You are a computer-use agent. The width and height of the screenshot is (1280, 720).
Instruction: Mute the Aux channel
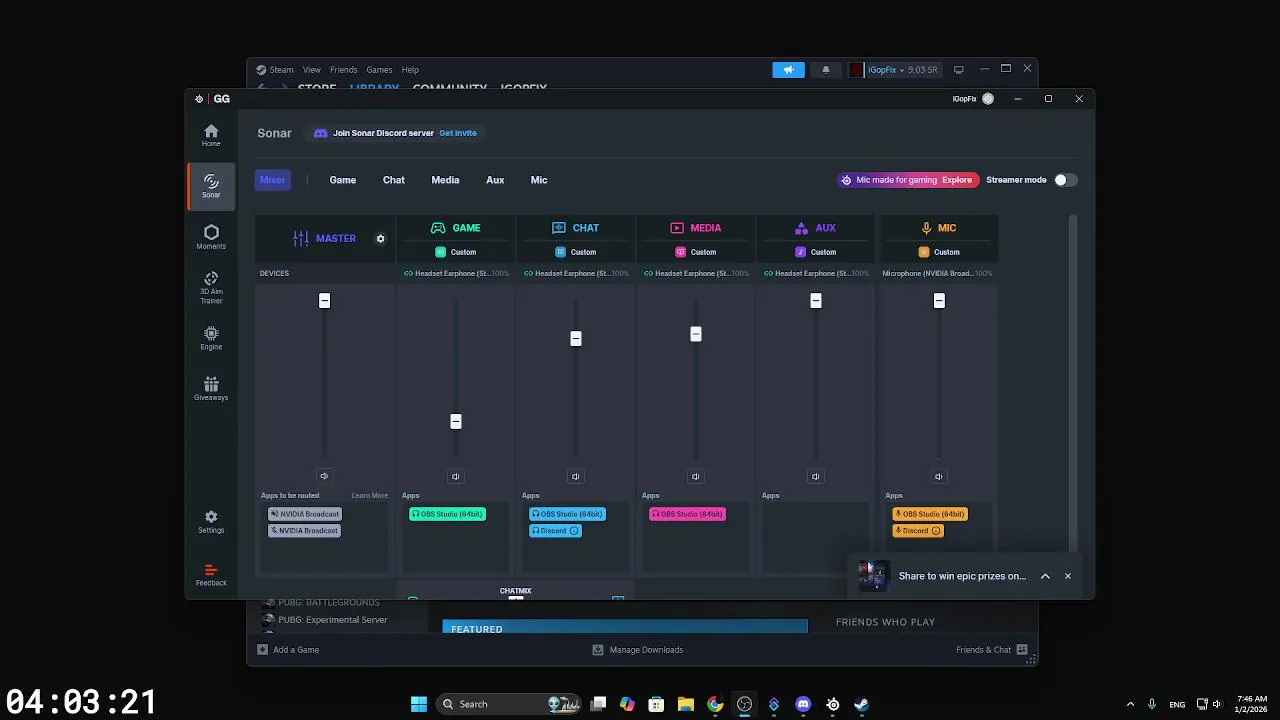pyautogui.click(x=815, y=476)
